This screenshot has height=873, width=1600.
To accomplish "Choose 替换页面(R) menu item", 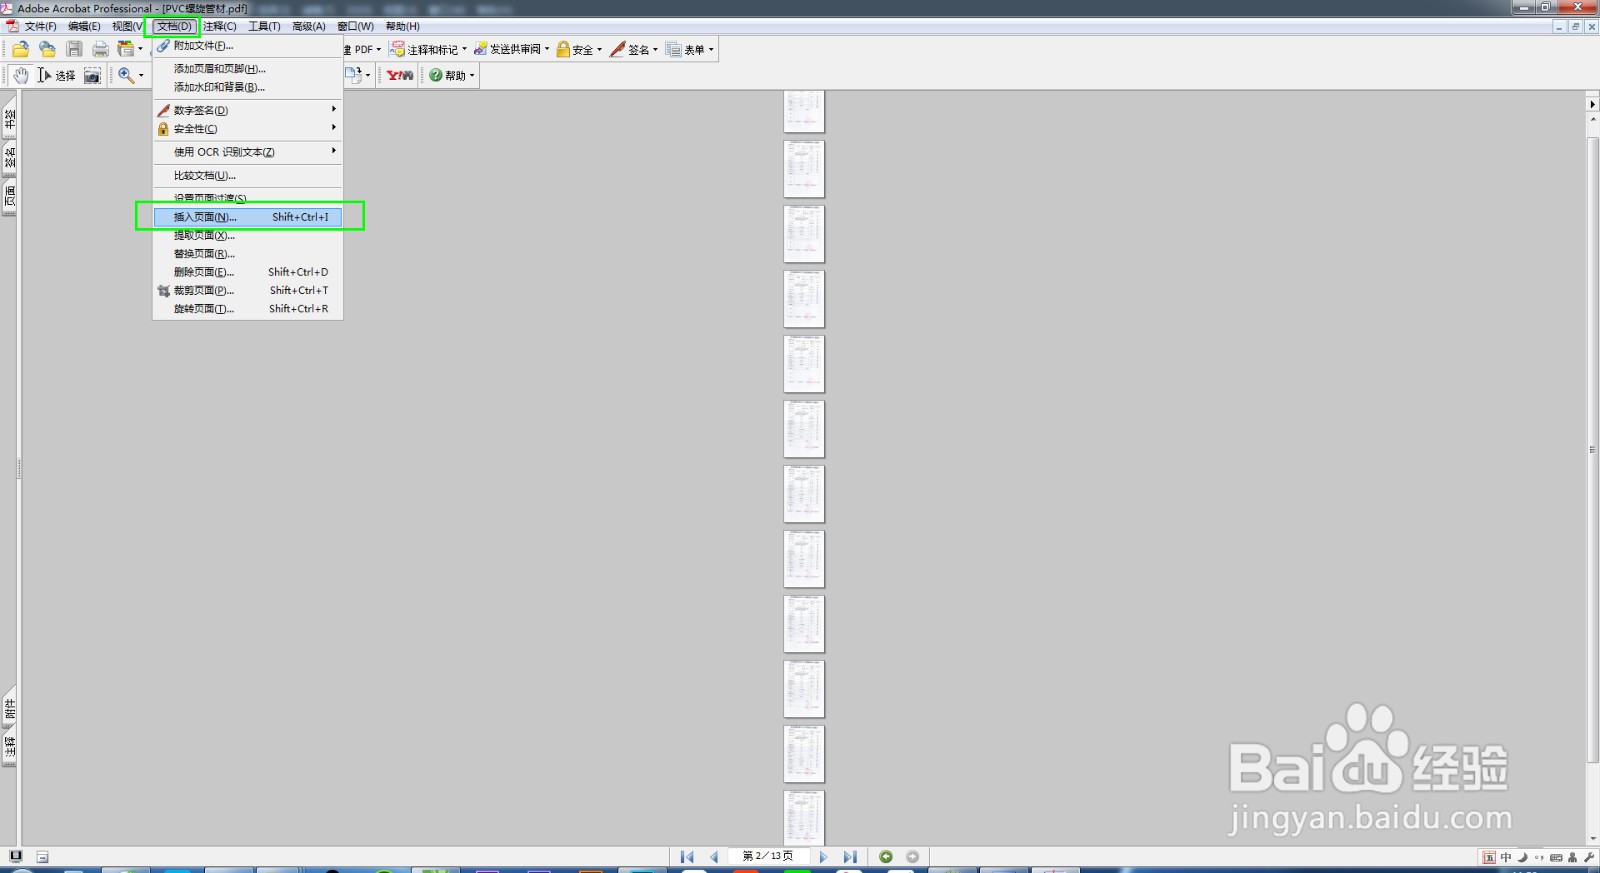I will [247, 254].
